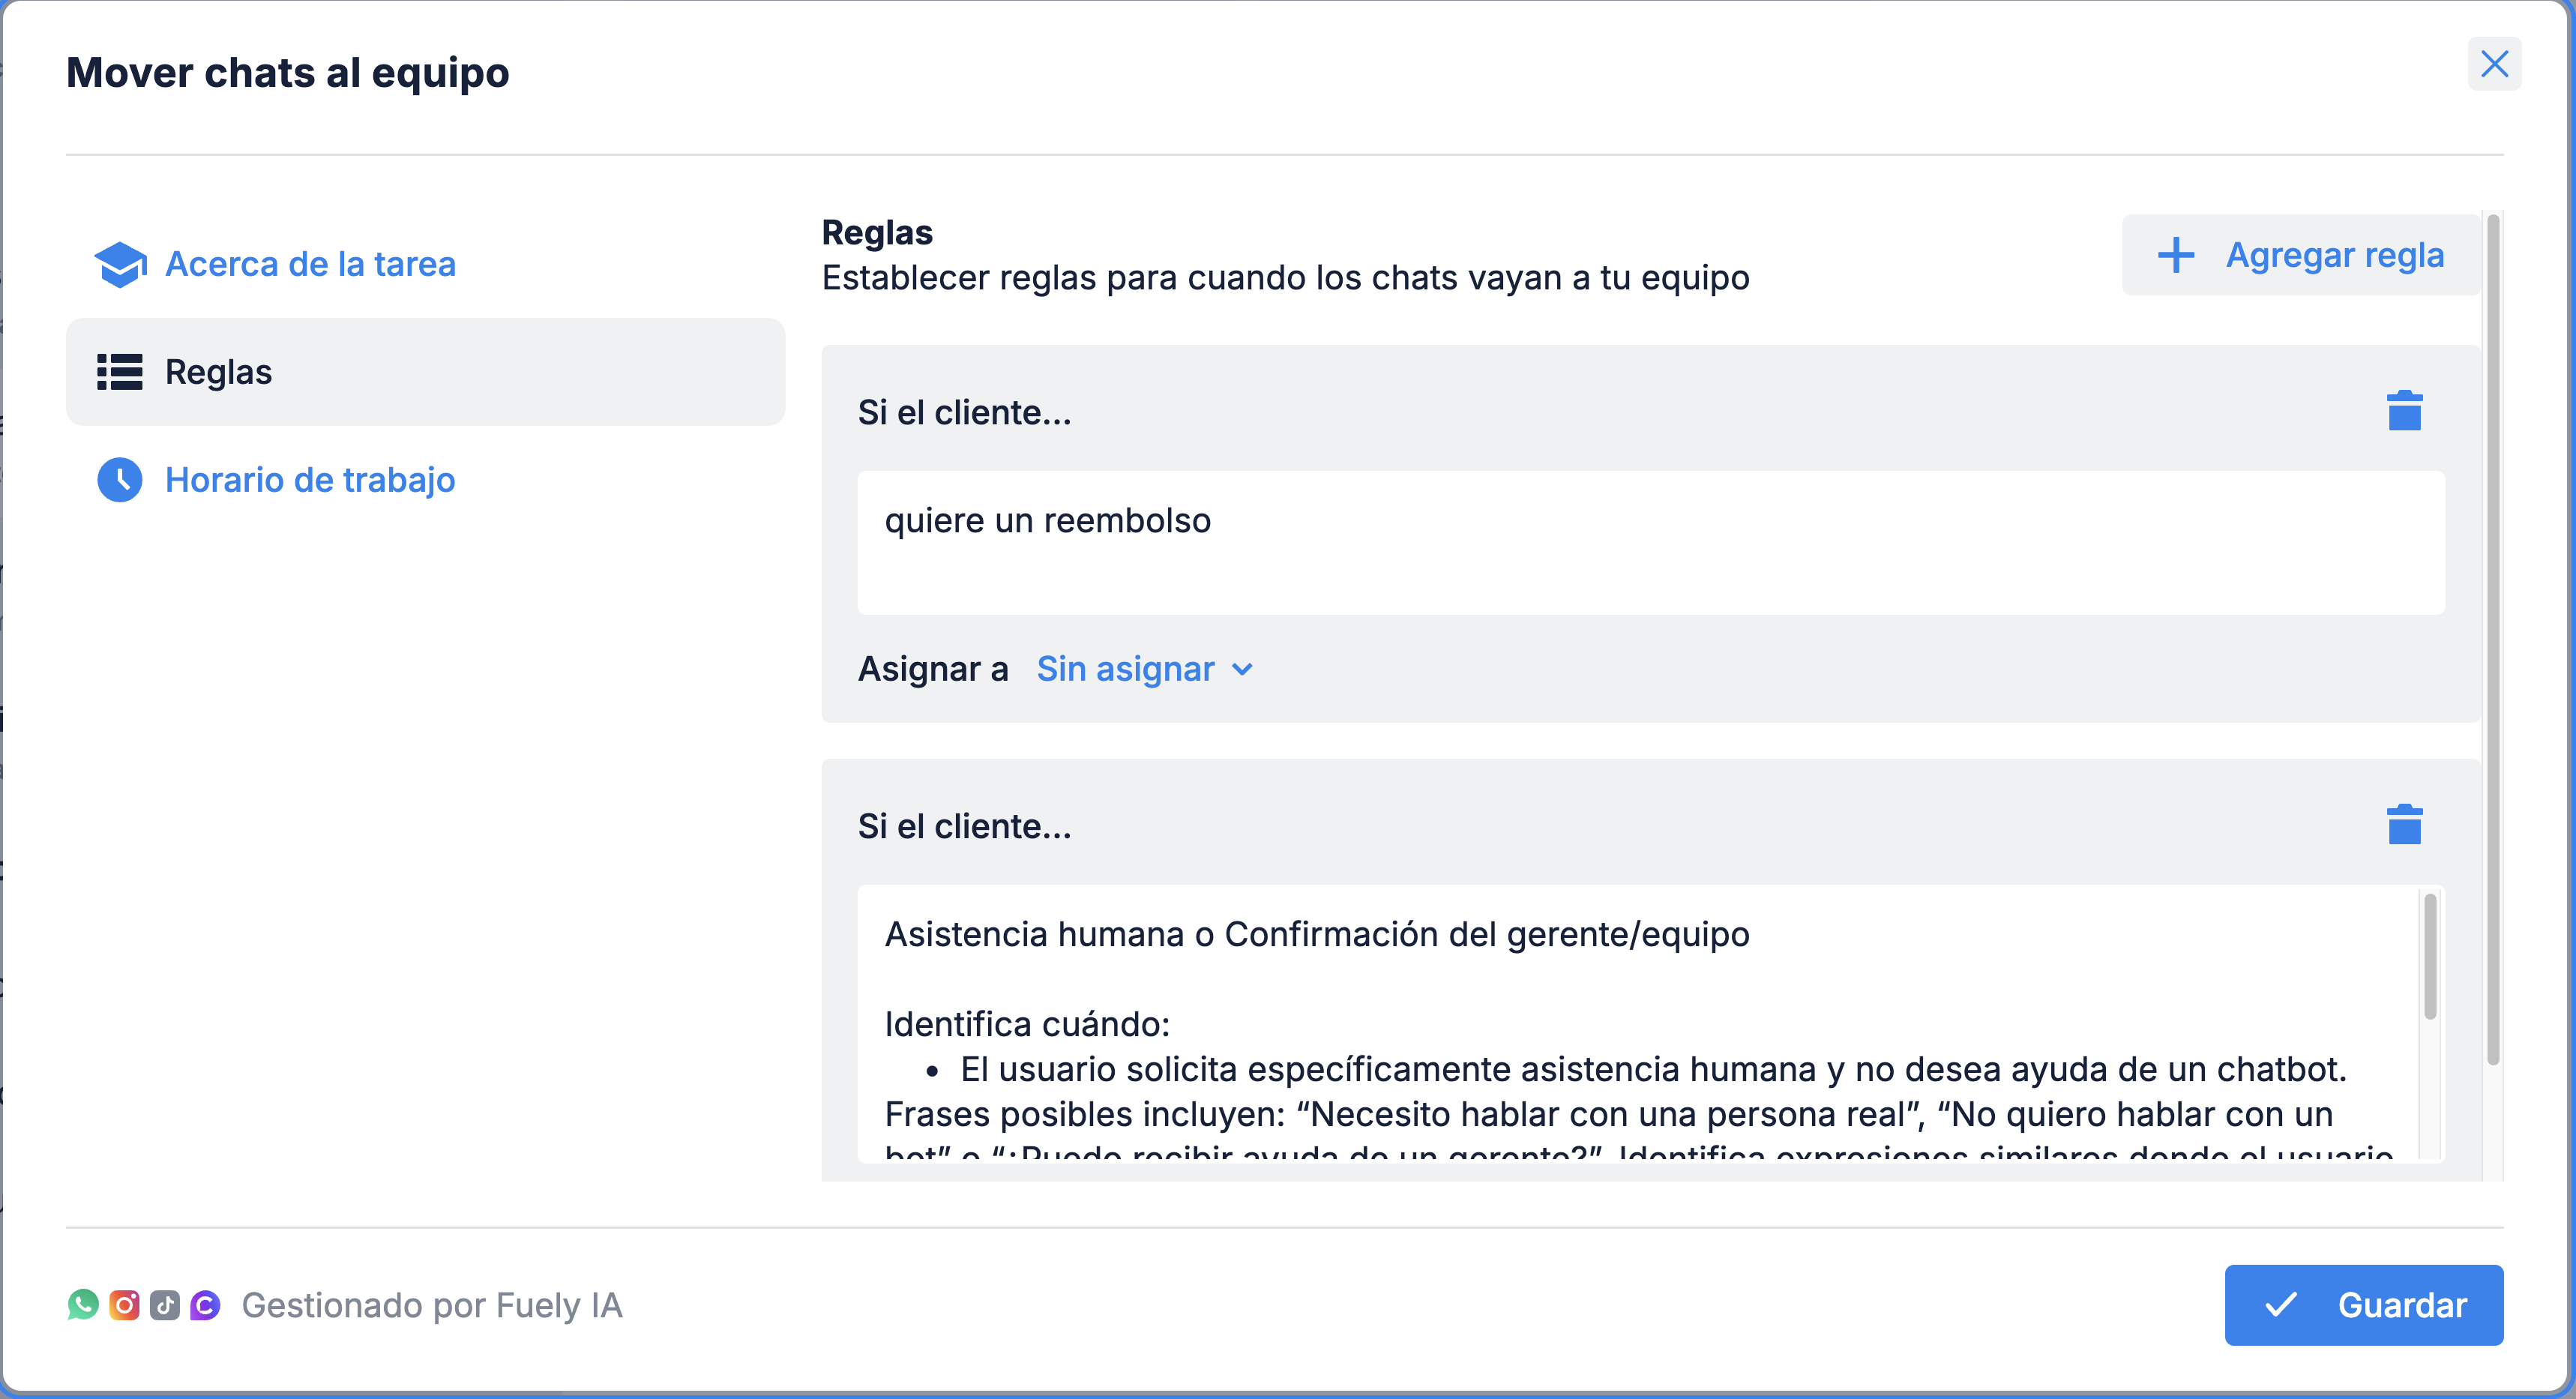Delete the second rule using its trash icon
2576x1399 pixels.
[x=2404, y=825]
